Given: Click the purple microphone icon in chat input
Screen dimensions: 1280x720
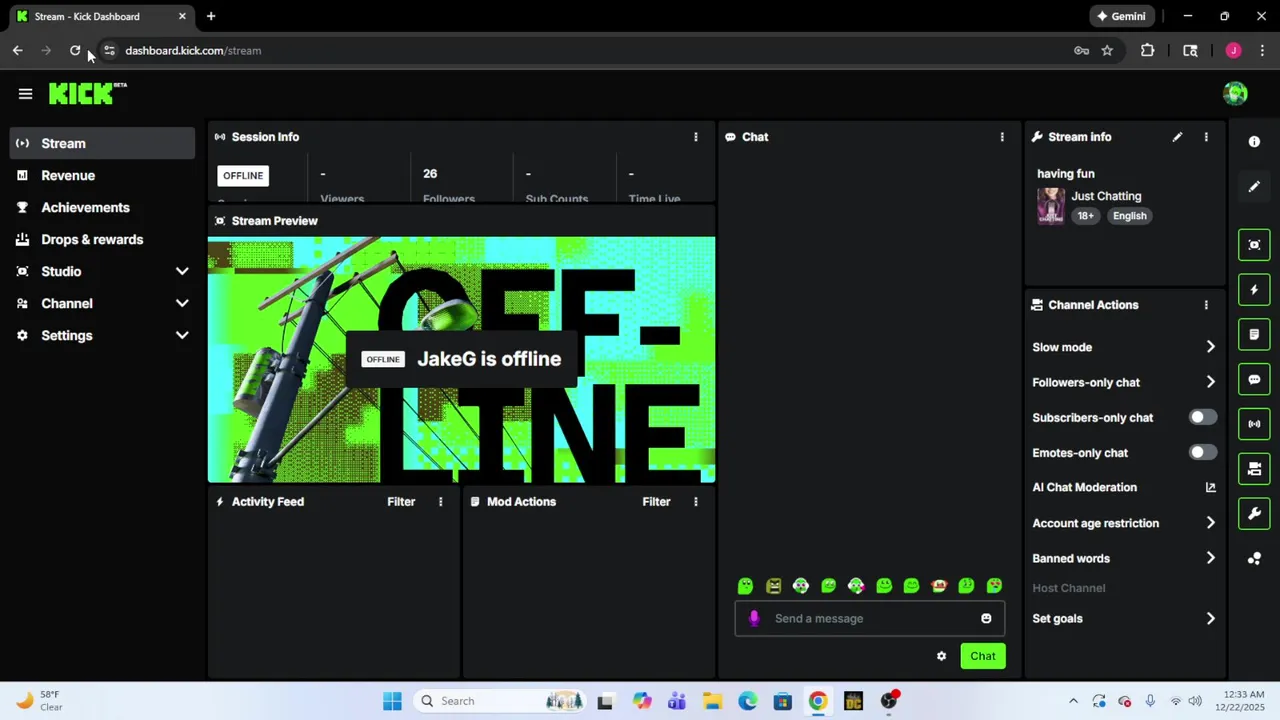Looking at the screenshot, I should point(754,618).
